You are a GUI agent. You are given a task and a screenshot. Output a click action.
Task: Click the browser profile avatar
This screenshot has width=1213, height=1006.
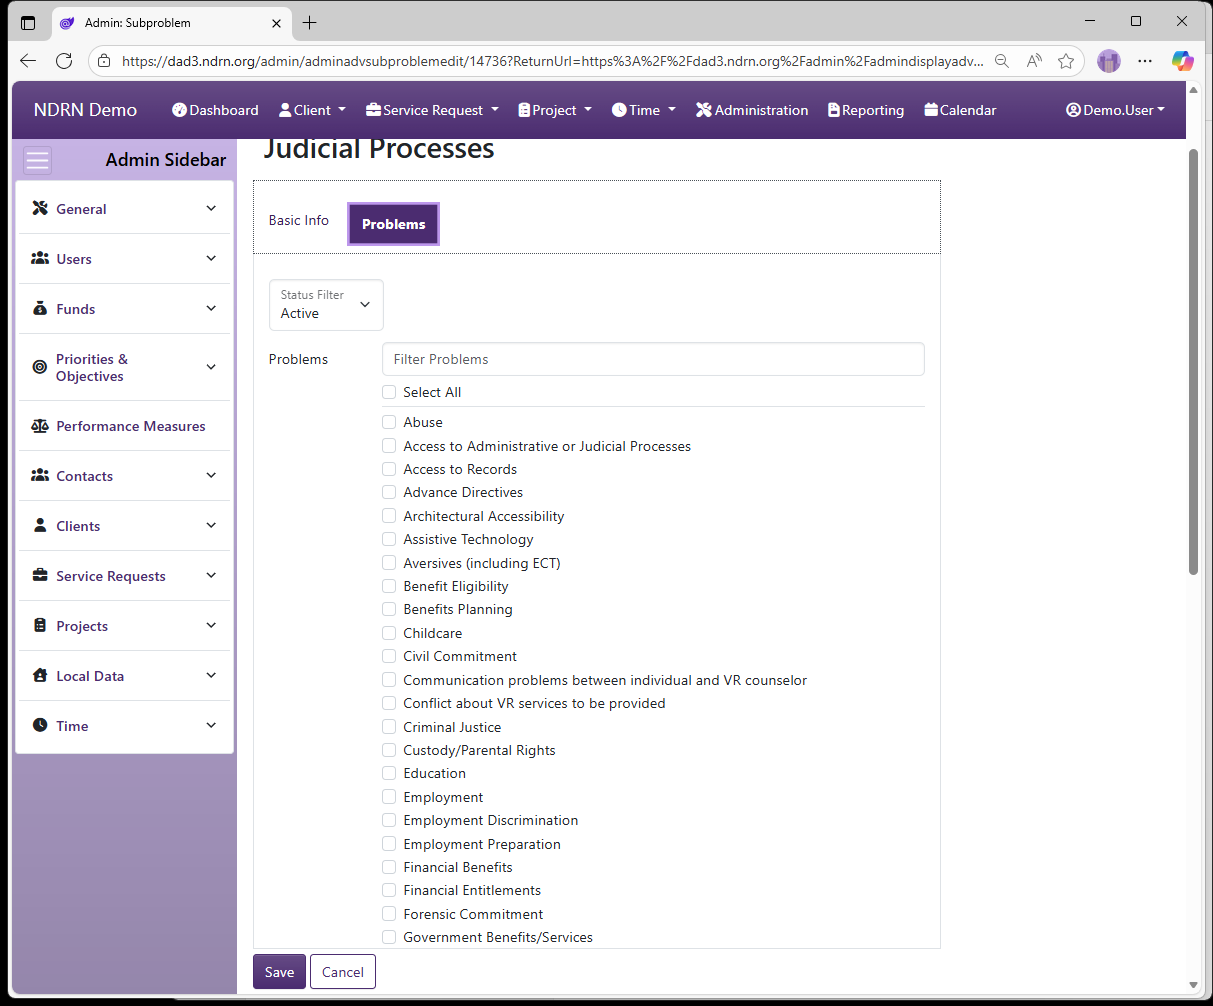tap(1109, 61)
